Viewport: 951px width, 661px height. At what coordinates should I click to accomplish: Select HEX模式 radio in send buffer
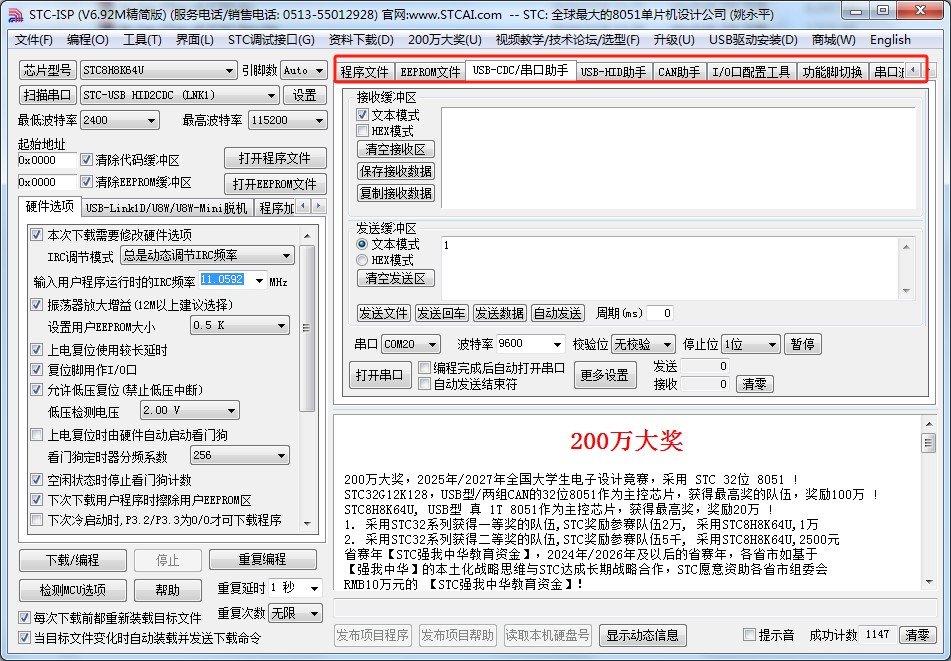362,260
